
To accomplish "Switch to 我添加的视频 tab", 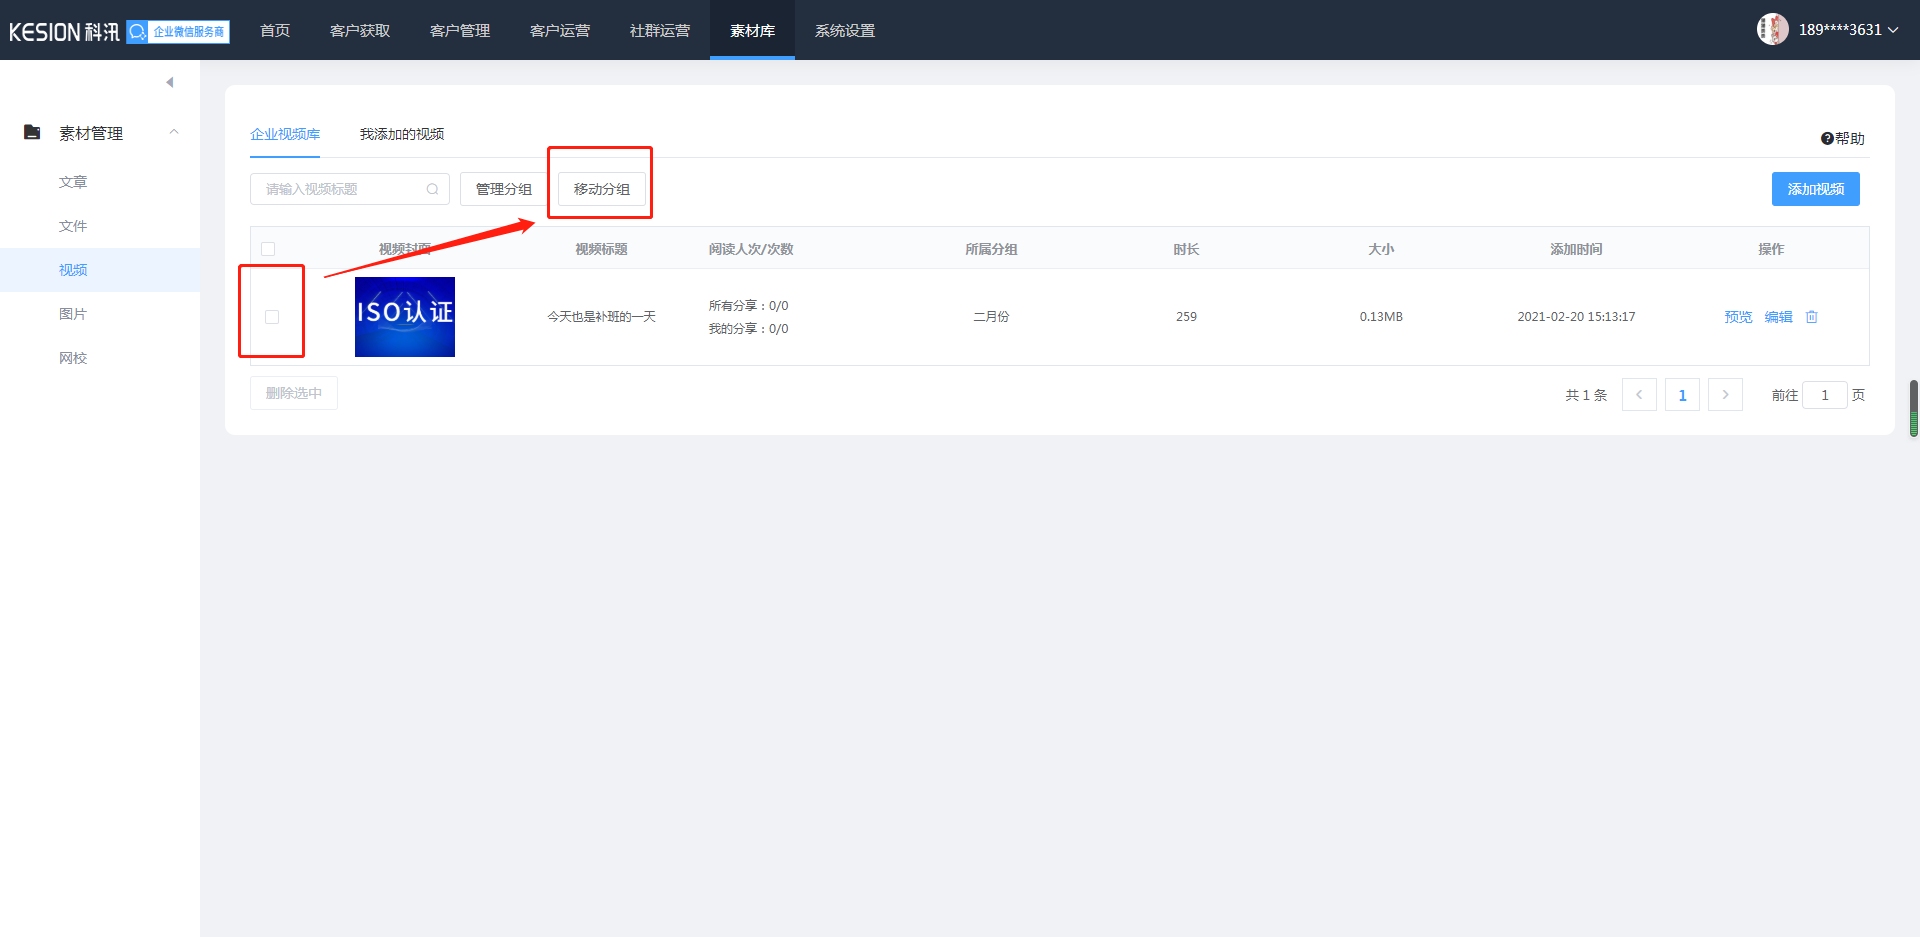I will (x=402, y=134).
